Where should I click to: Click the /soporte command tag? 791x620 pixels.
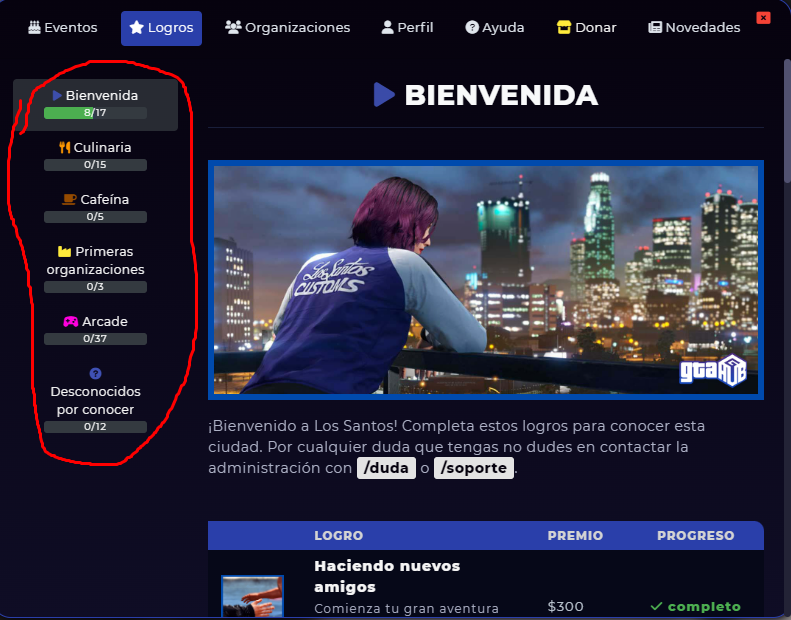[x=474, y=468]
